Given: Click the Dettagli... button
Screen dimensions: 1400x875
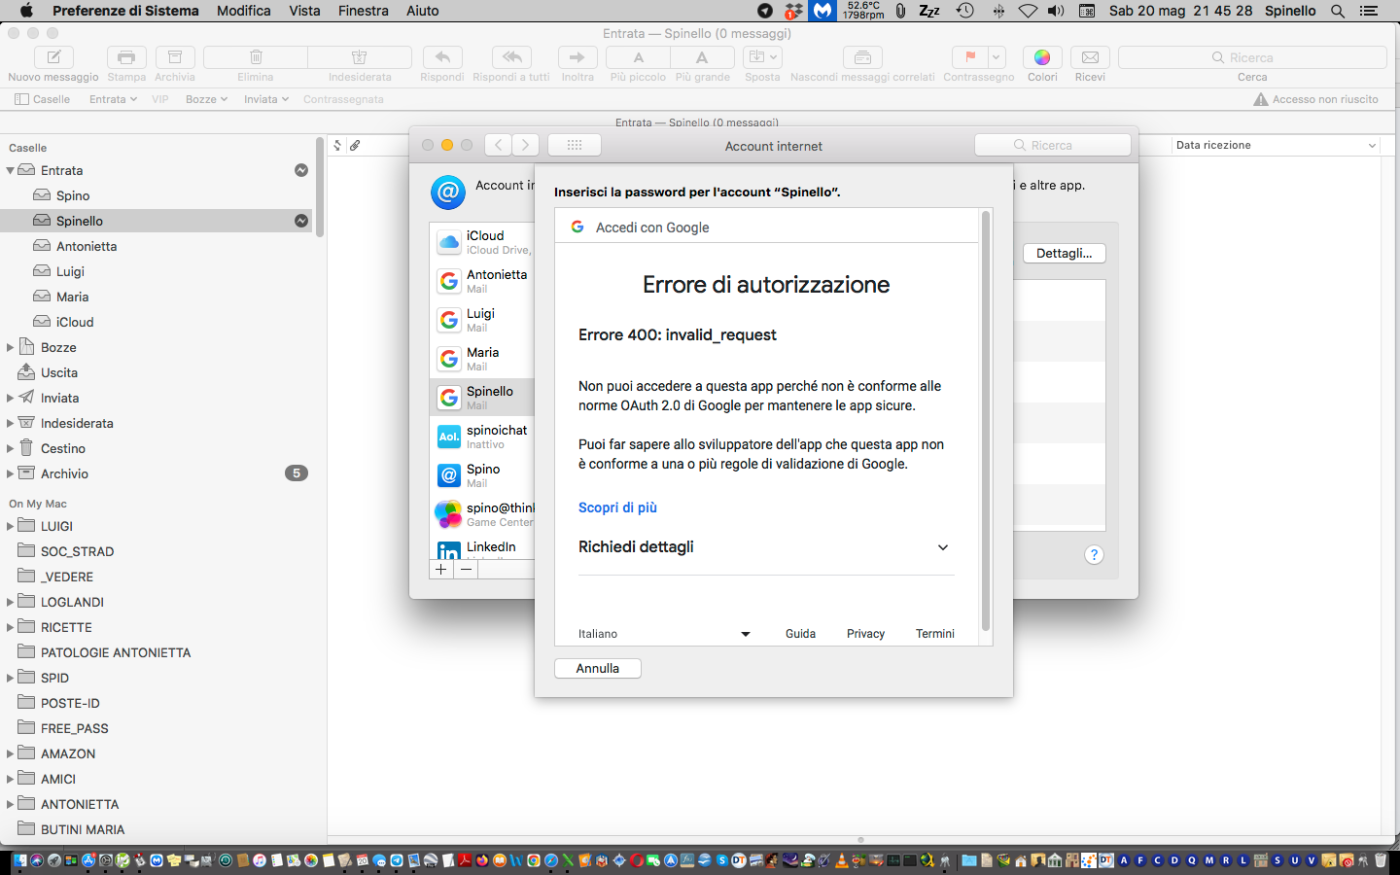Looking at the screenshot, I should tap(1064, 253).
